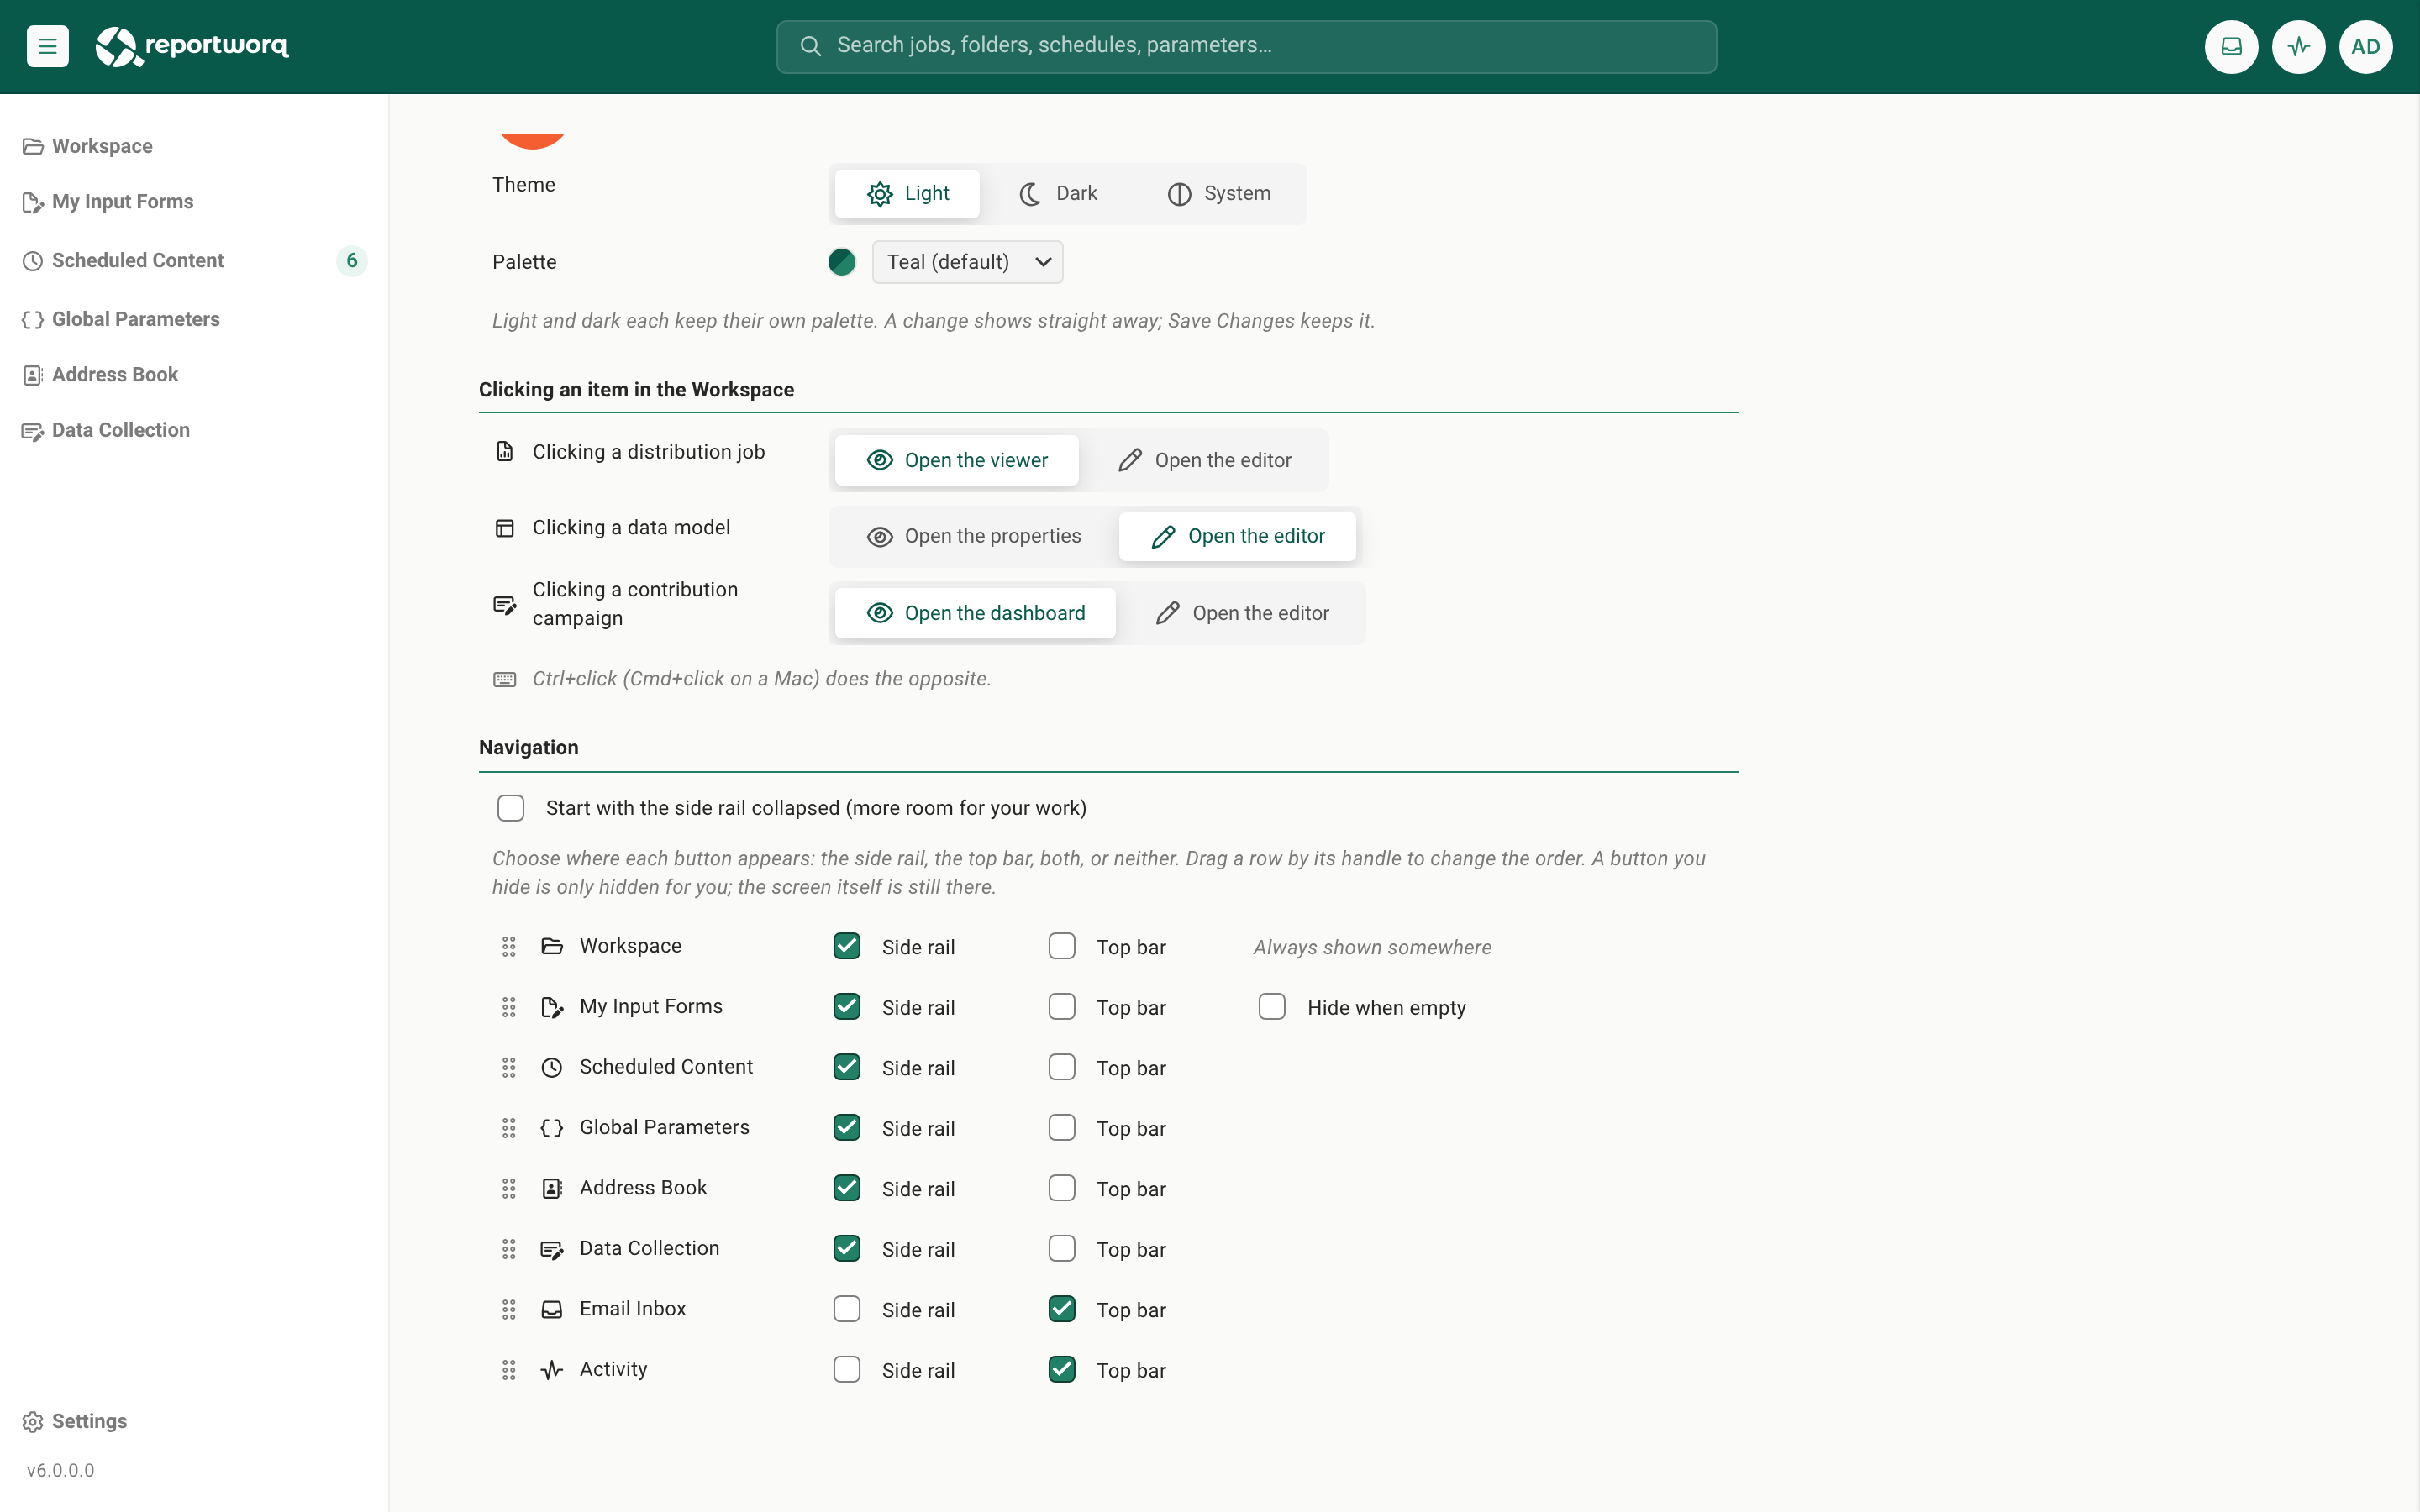Screen dimensions: 2420x1512
Task: Click the Data Collection row drag handle
Action: 509,1249
